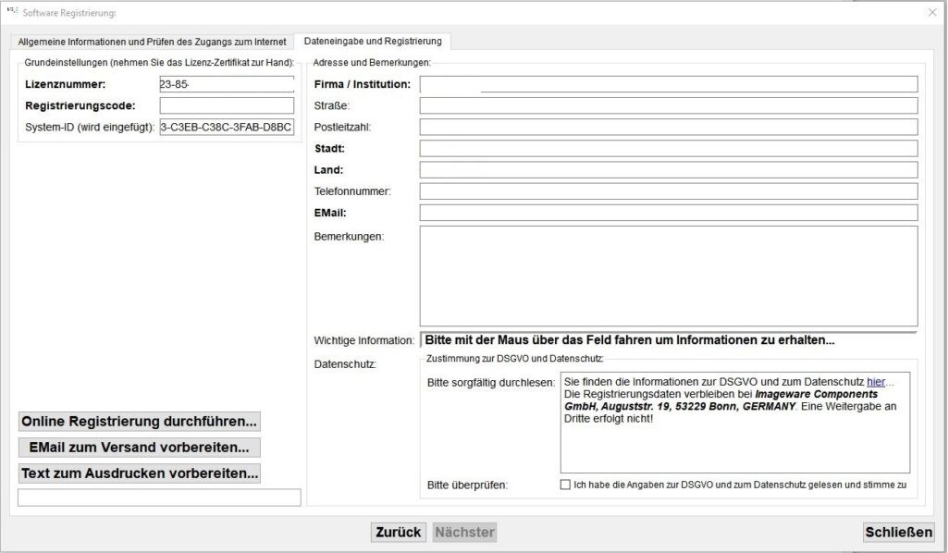Screen dimensions: 948x553
Task: Switch to Allgemeine Informationen tab
Action: click(152, 42)
